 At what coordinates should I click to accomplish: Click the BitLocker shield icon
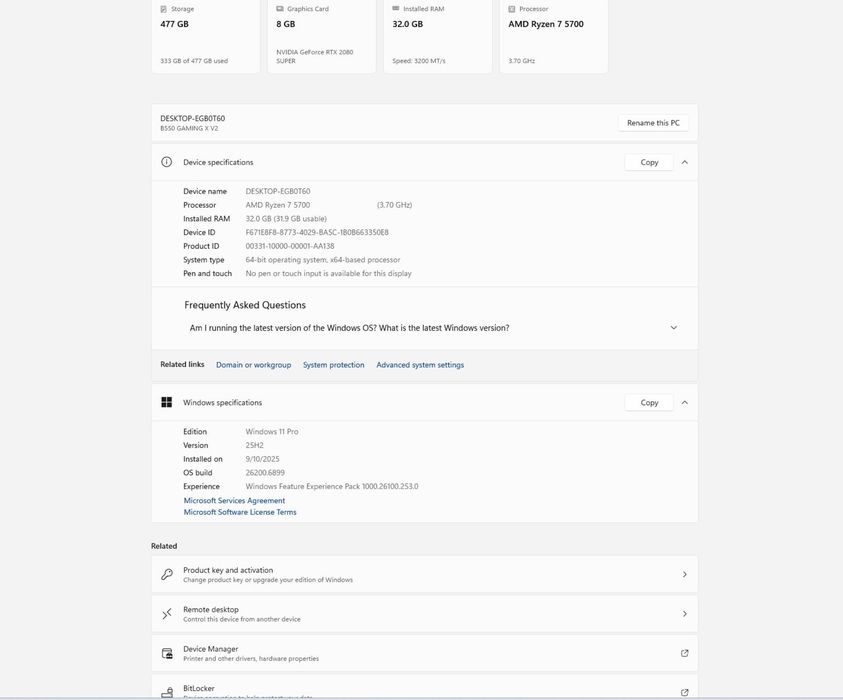[x=167, y=691]
